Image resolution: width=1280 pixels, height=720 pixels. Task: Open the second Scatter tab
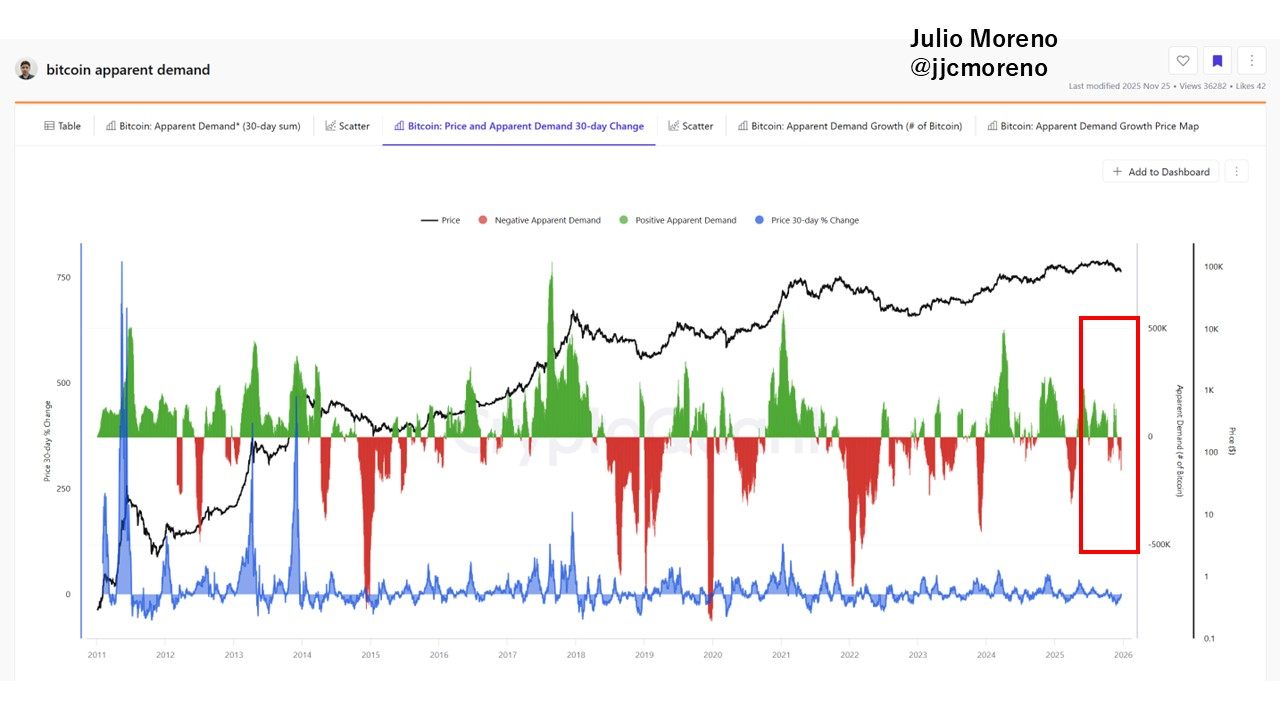[691, 126]
